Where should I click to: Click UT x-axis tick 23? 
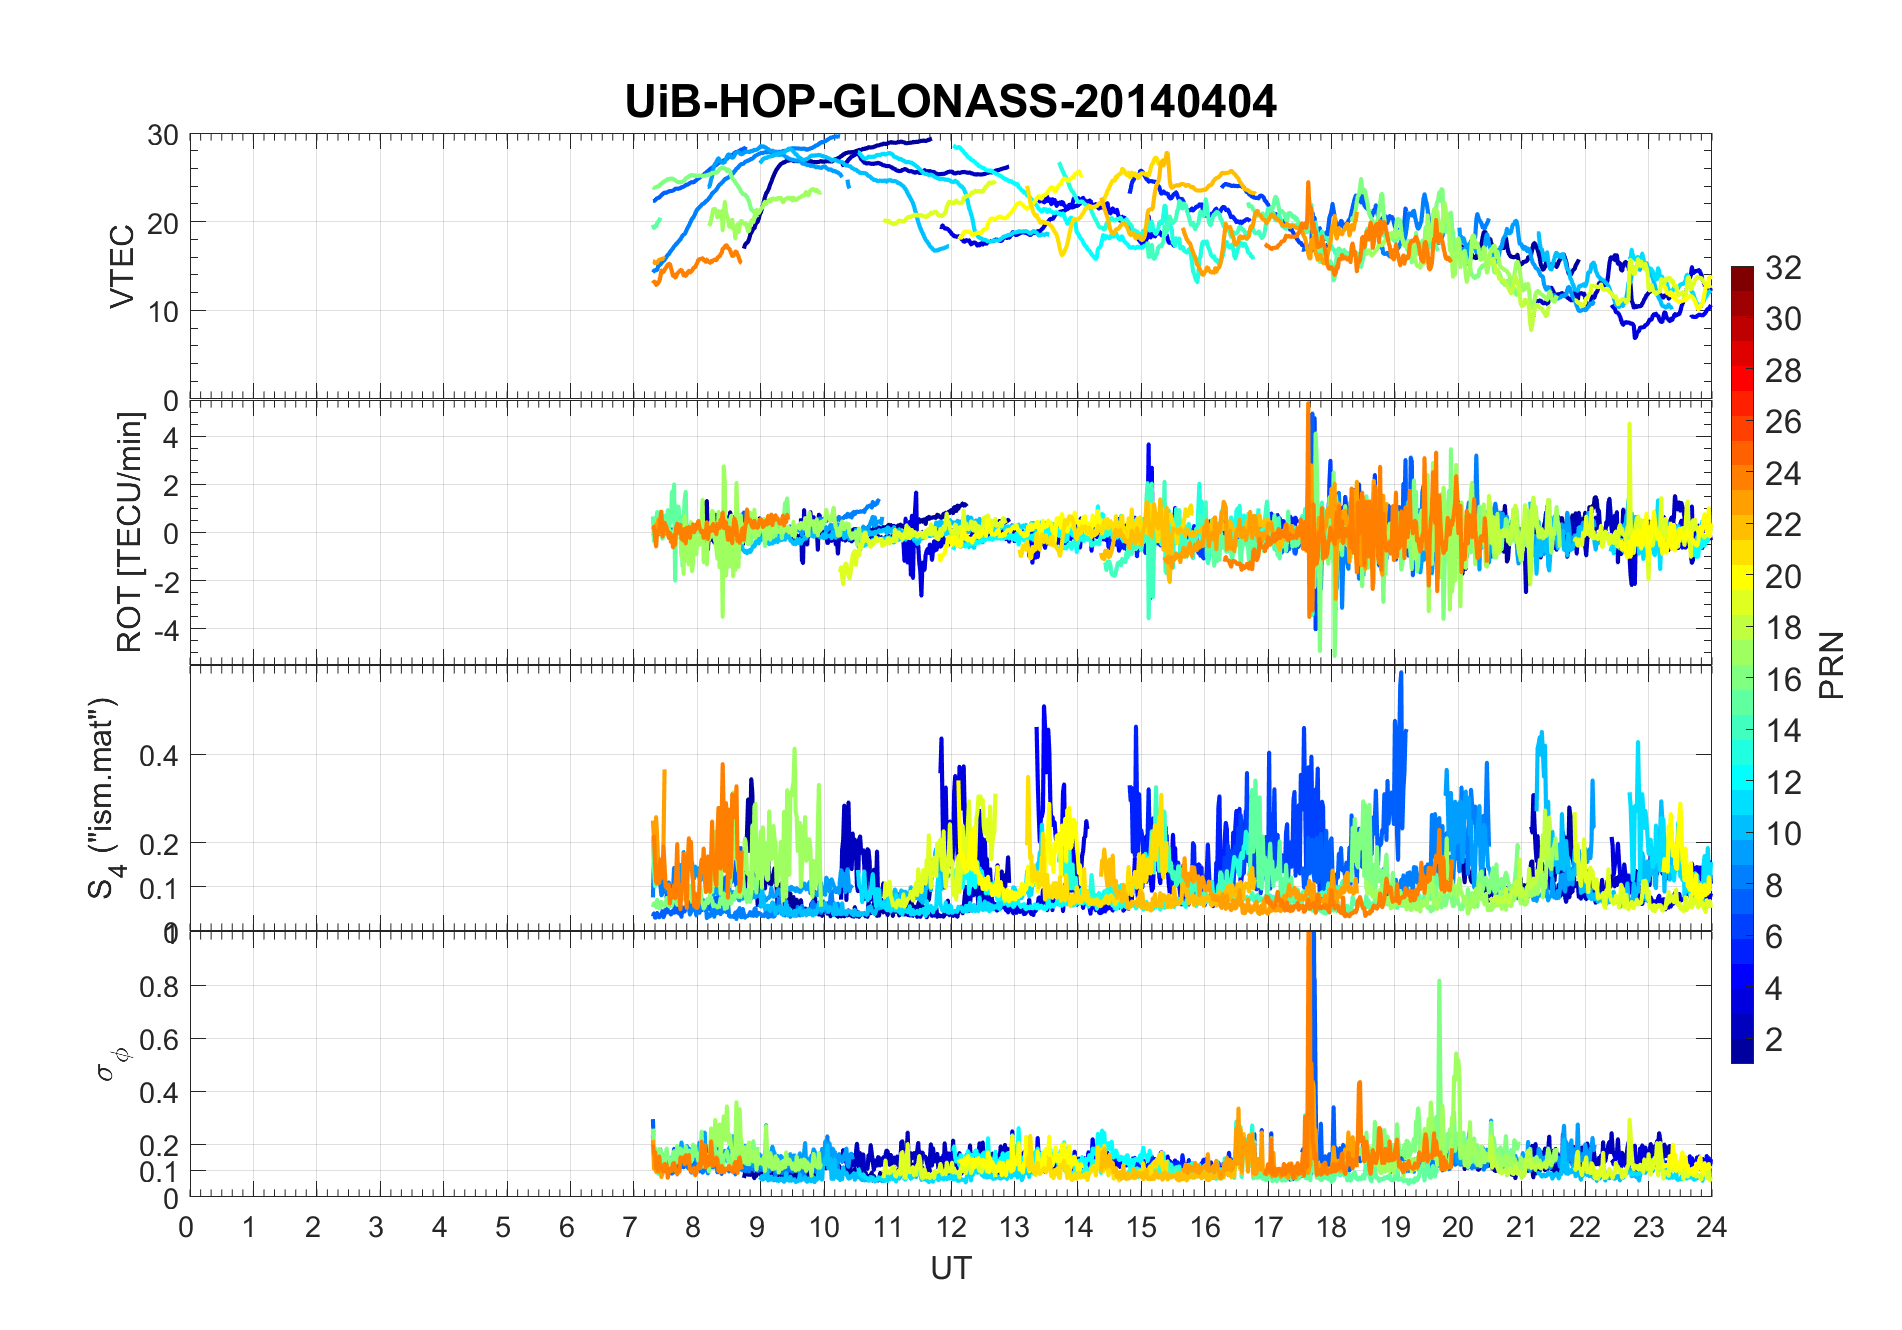click(x=1648, y=1227)
